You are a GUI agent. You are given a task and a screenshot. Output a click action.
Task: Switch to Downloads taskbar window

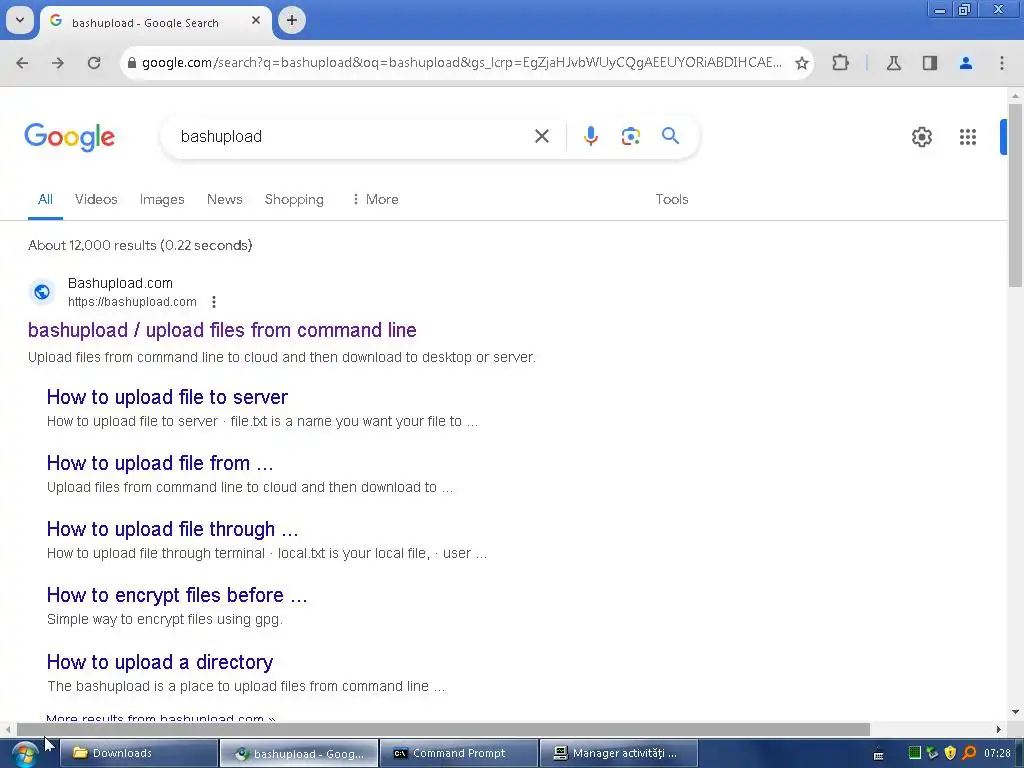pos(139,753)
